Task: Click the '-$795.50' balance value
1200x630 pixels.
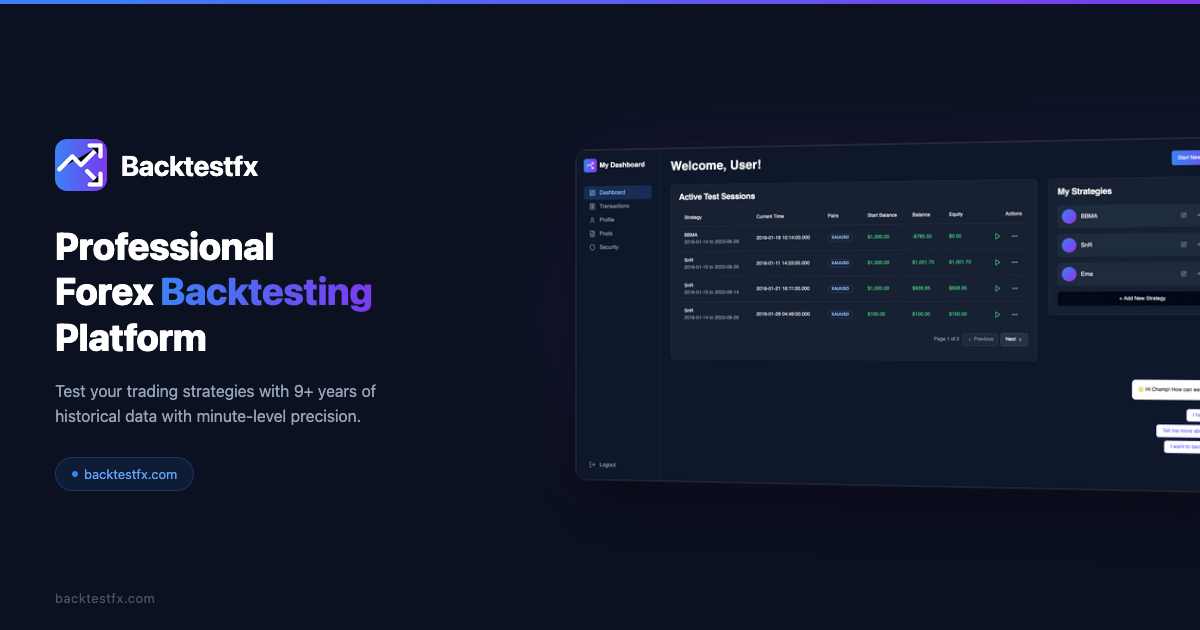Action: coord(922,236)
